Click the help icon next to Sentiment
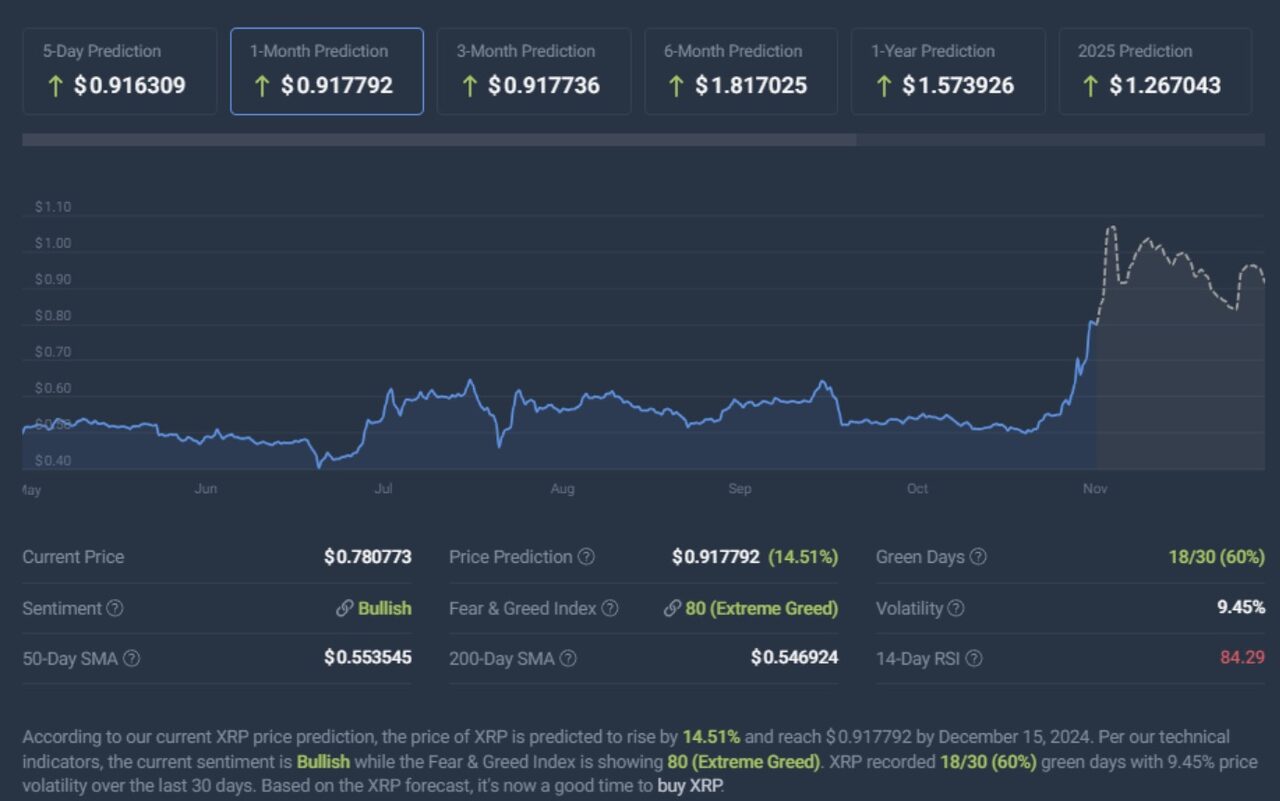This screenshot has height=801, width=1280. tap(115, 608)
